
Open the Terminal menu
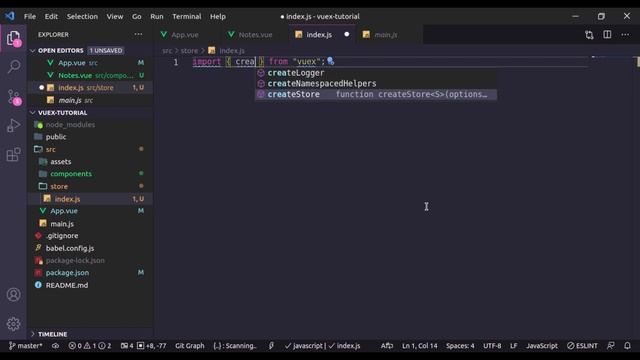(187, 16)
